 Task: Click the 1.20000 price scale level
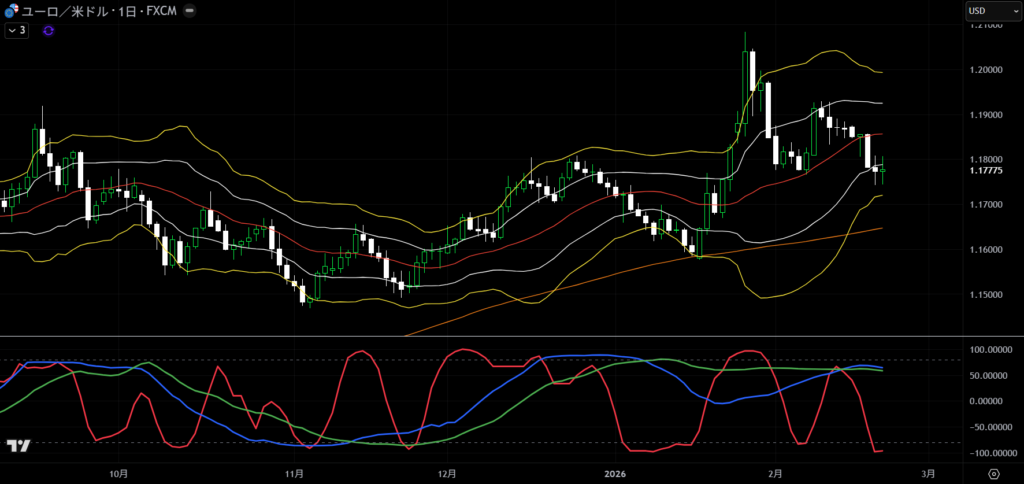coord(988,69)
